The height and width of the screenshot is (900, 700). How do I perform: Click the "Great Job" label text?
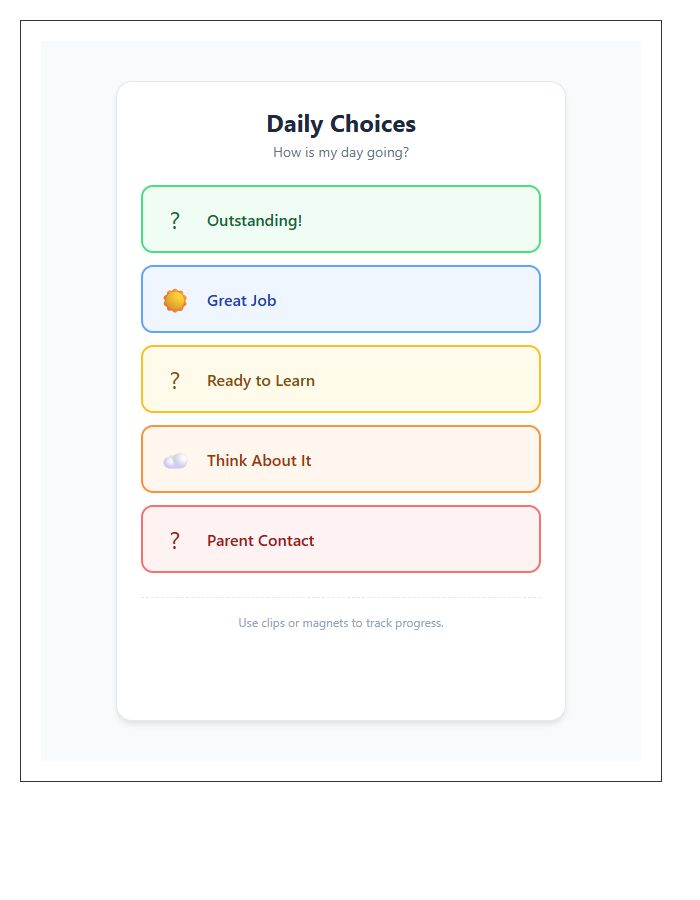[x=242, y=300]
